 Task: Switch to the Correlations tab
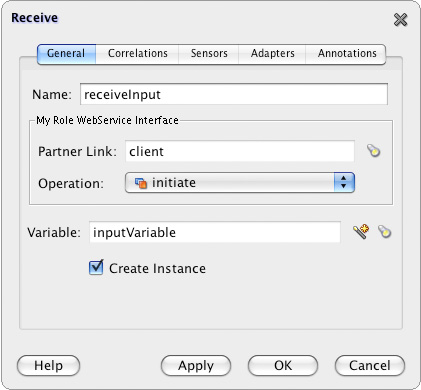coord(137,53)
